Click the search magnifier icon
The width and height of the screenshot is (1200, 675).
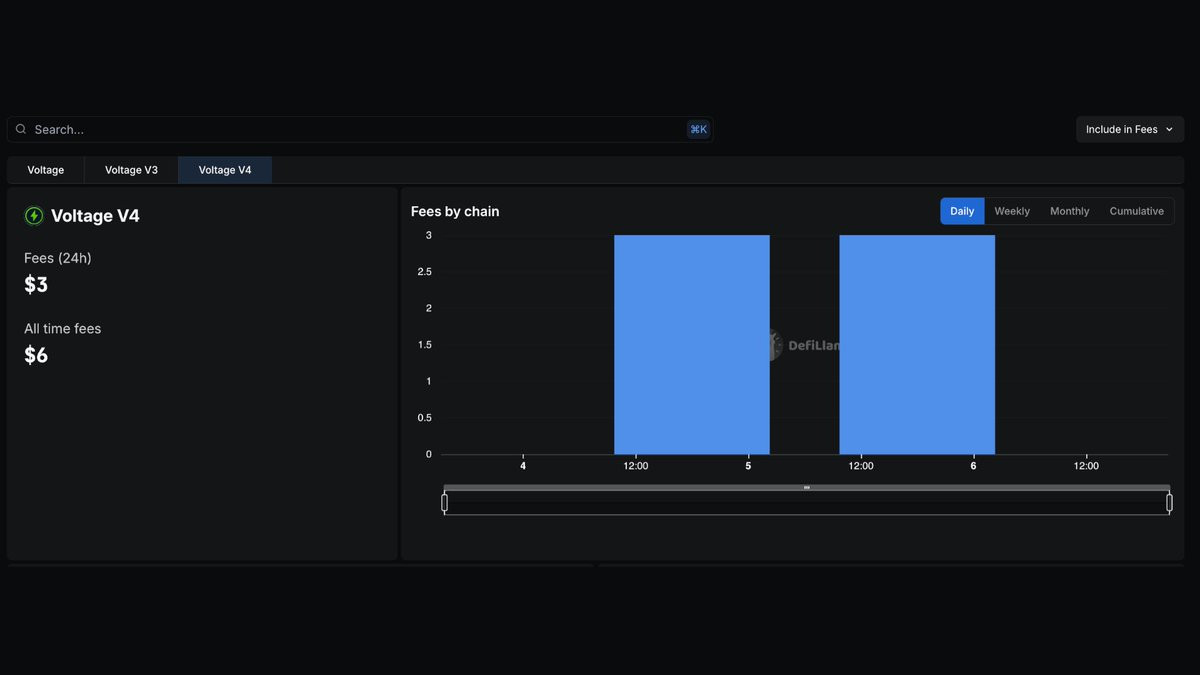coord(21,129)
